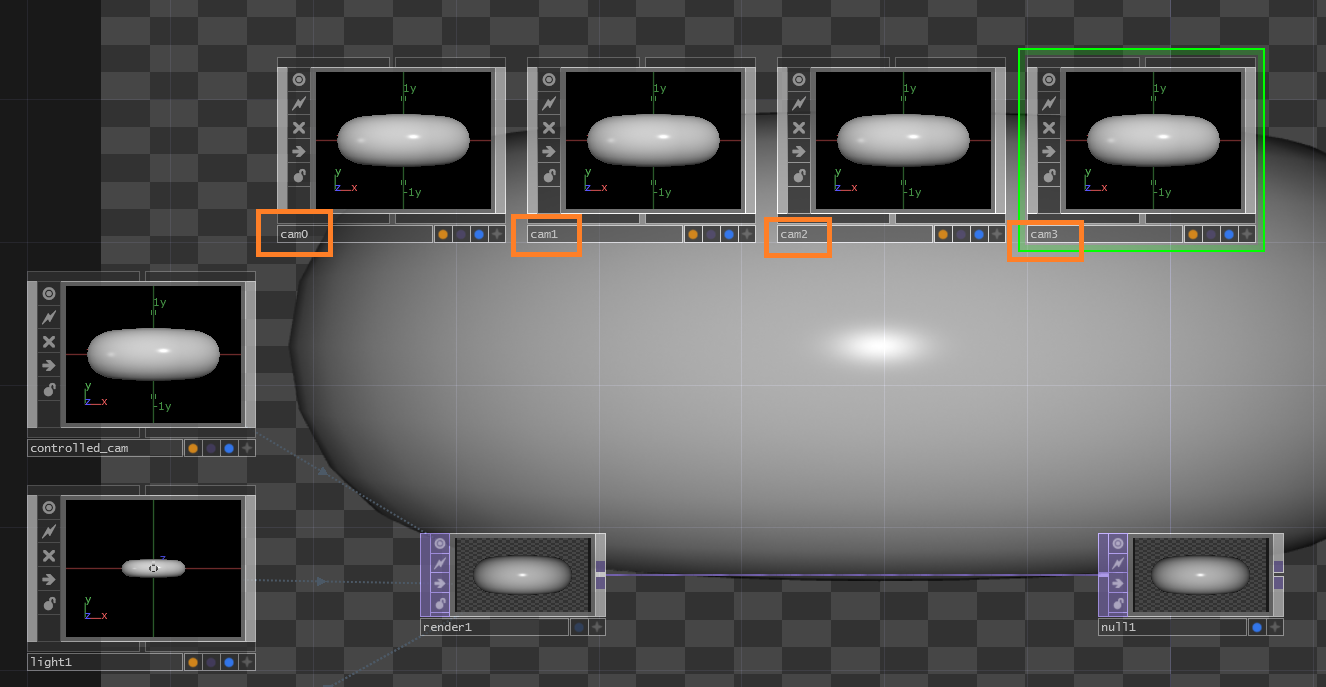Click the X cooking flag on light1
The height and width of the screenshot is (687, 1326).
coord(48,555)
